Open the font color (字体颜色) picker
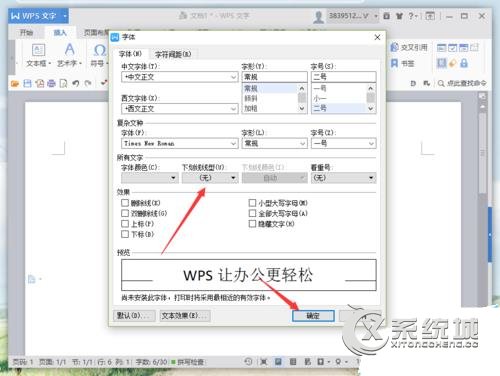This screenshot has width=500, height=376. click(149, 178)
